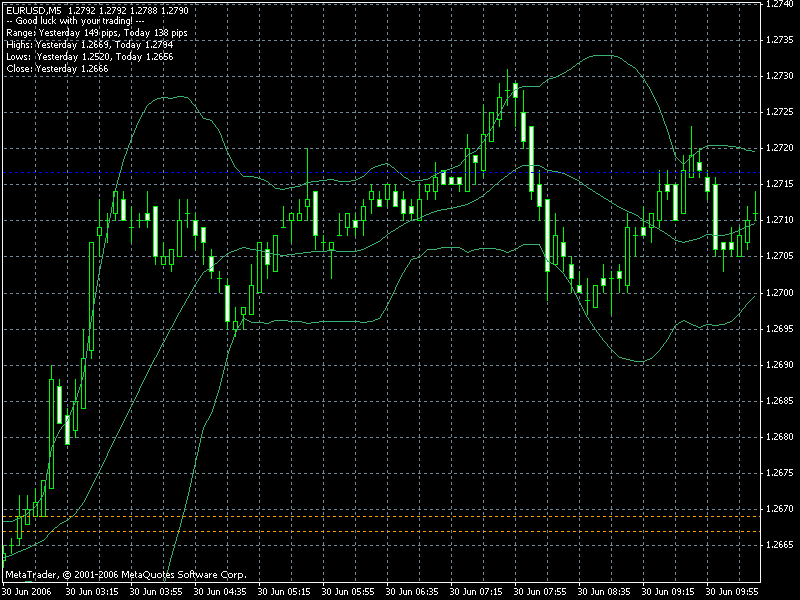Select the 1.2685 price axis label
The height and width of the screenshot is (600, 800).
(x=780, y=401)
